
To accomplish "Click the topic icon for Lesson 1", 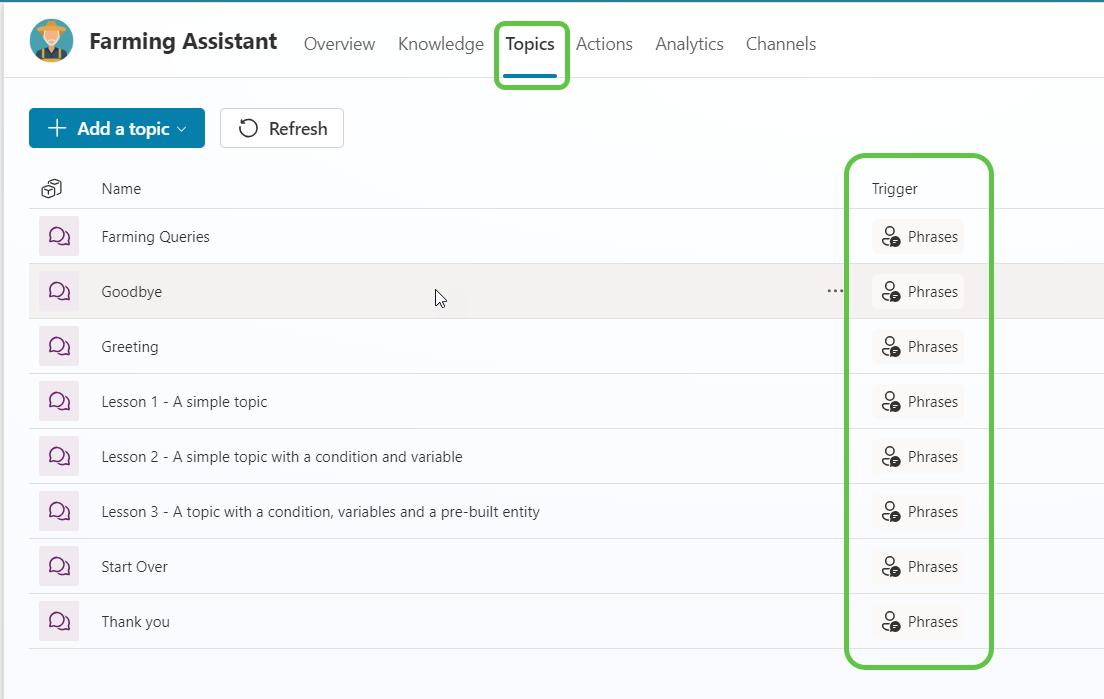I will click(x=59, y=402).
